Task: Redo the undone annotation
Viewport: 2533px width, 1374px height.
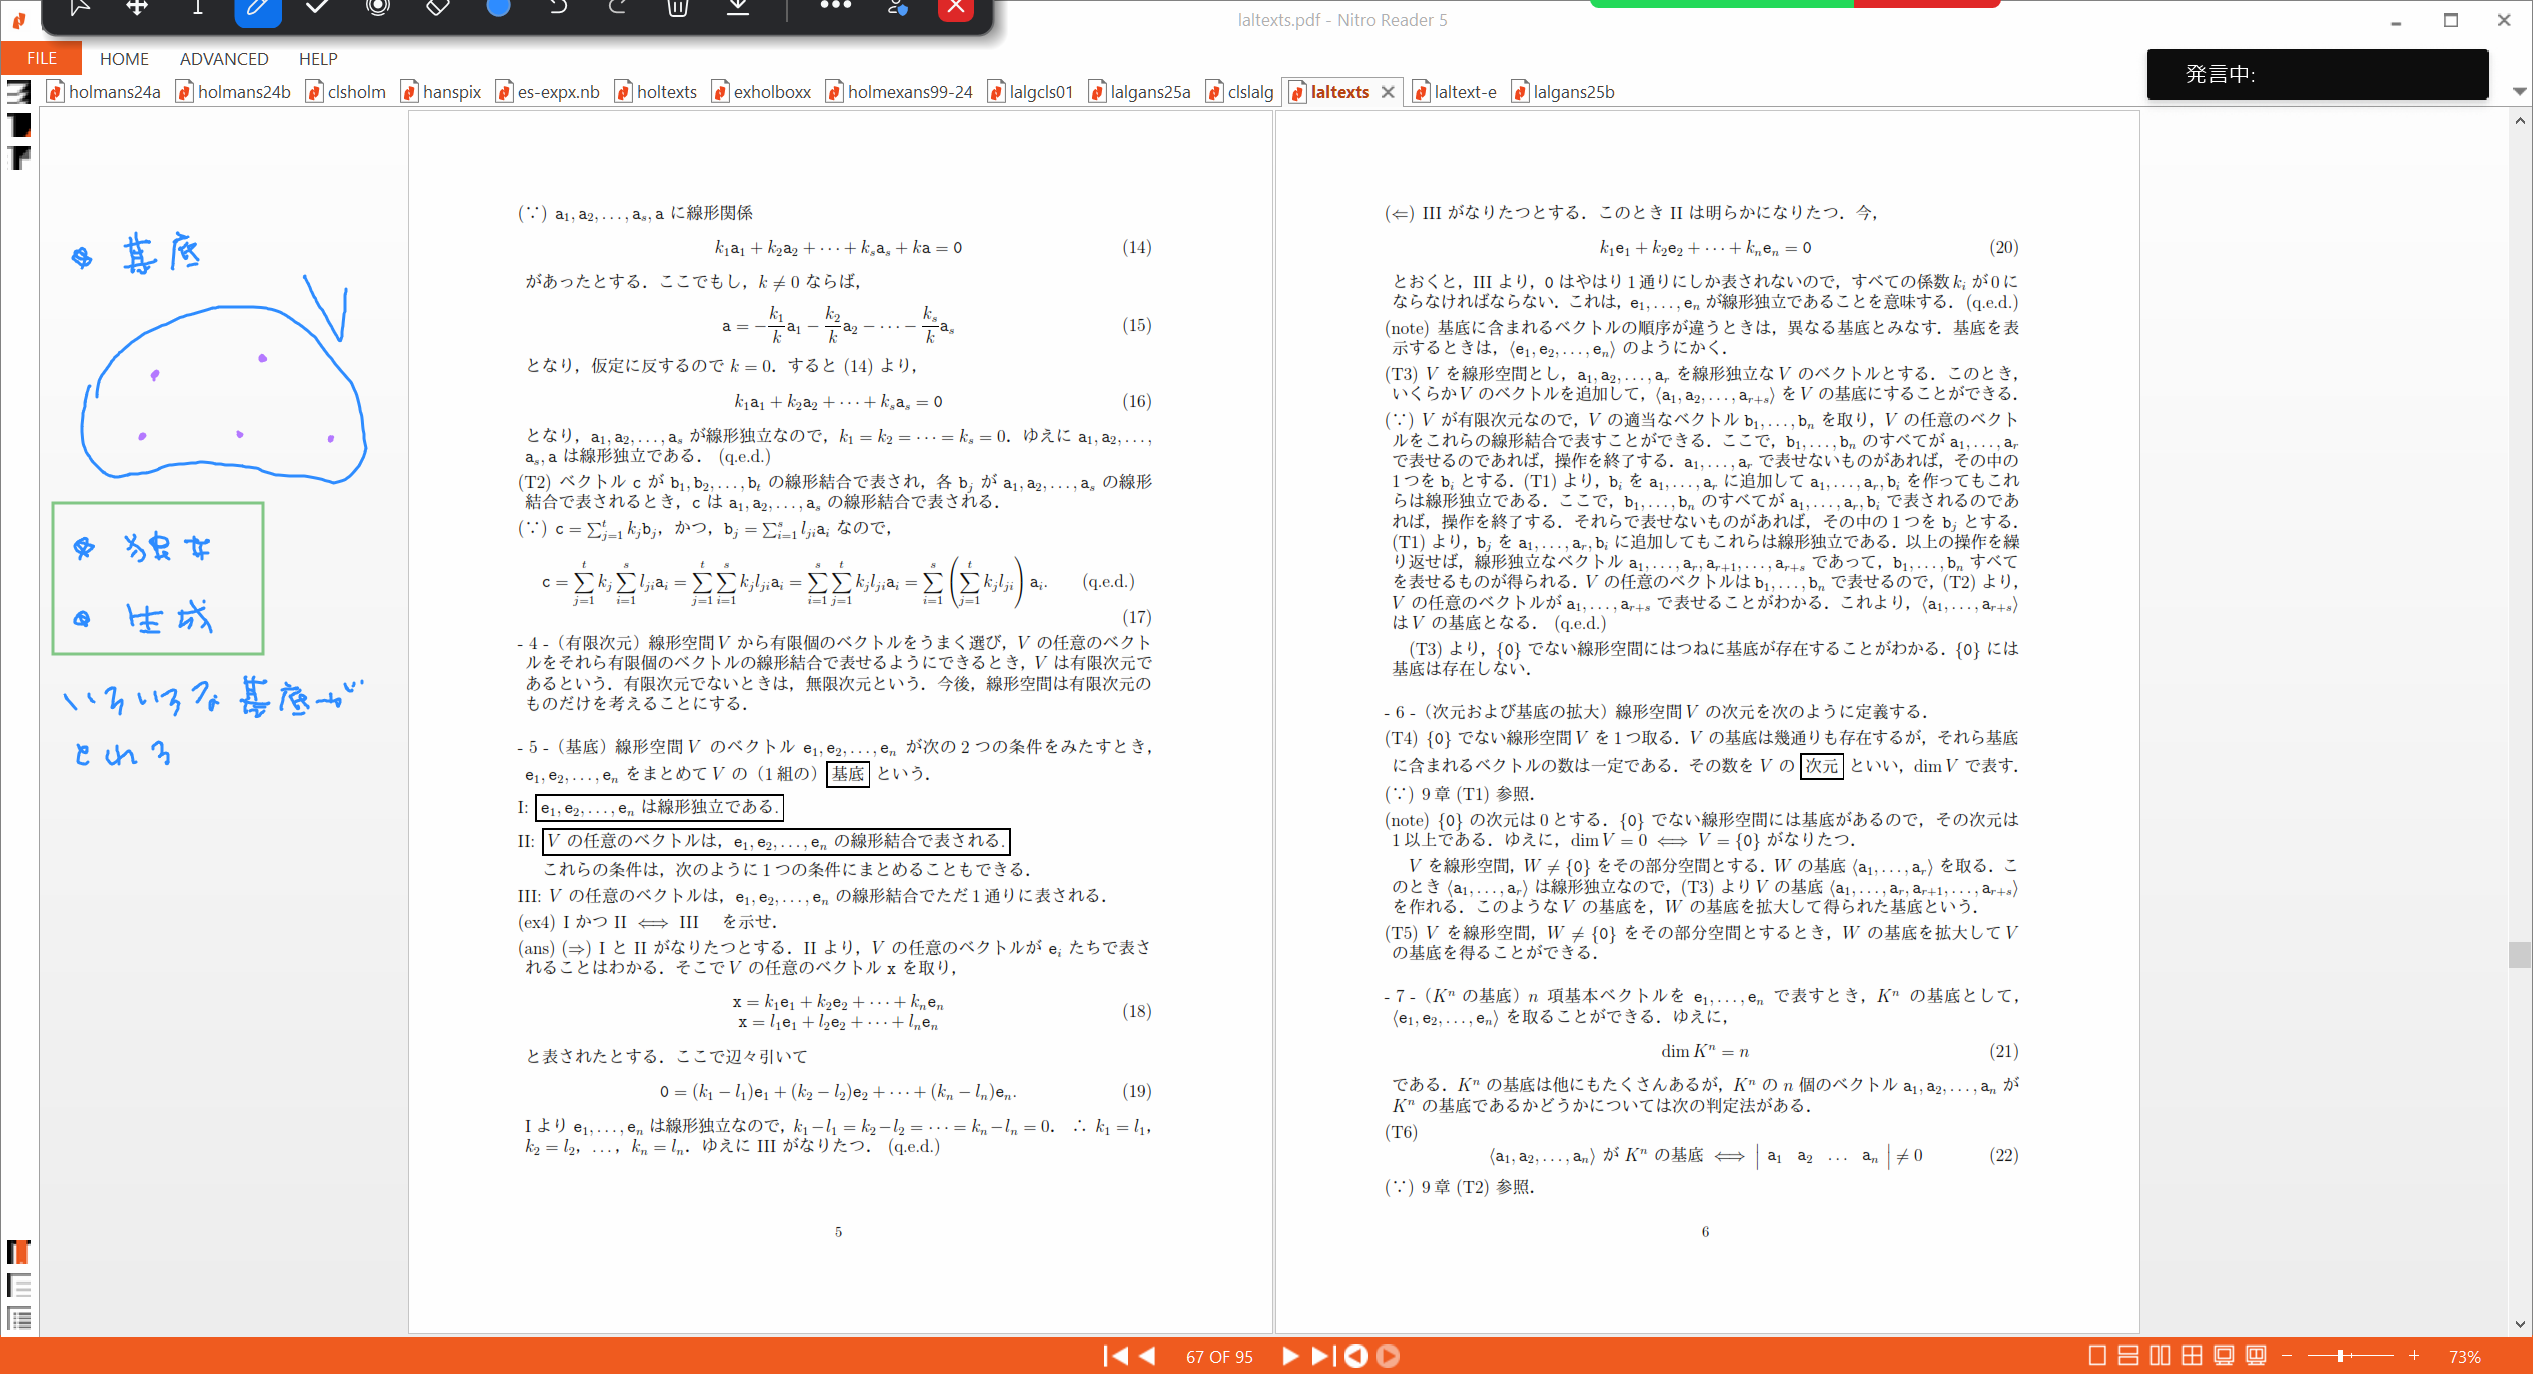Action: pyautogui.click(x=618, y=8)
